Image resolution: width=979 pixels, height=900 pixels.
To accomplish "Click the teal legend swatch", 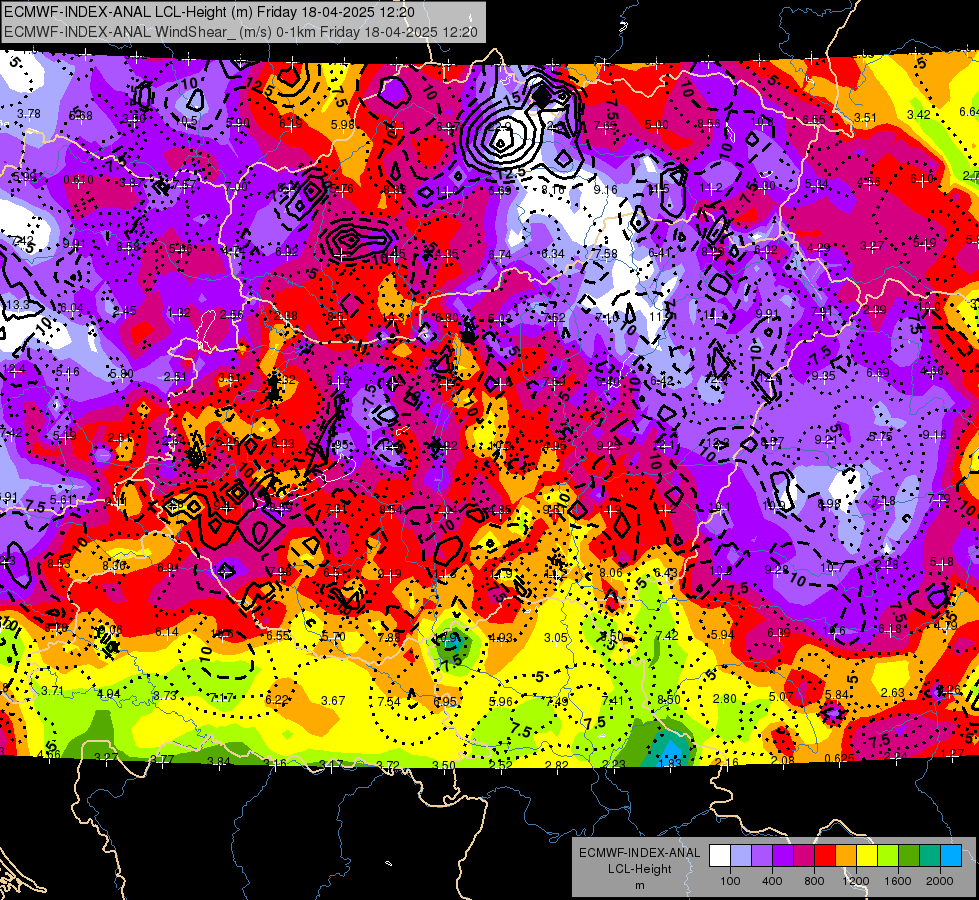I will coord(930,856).
